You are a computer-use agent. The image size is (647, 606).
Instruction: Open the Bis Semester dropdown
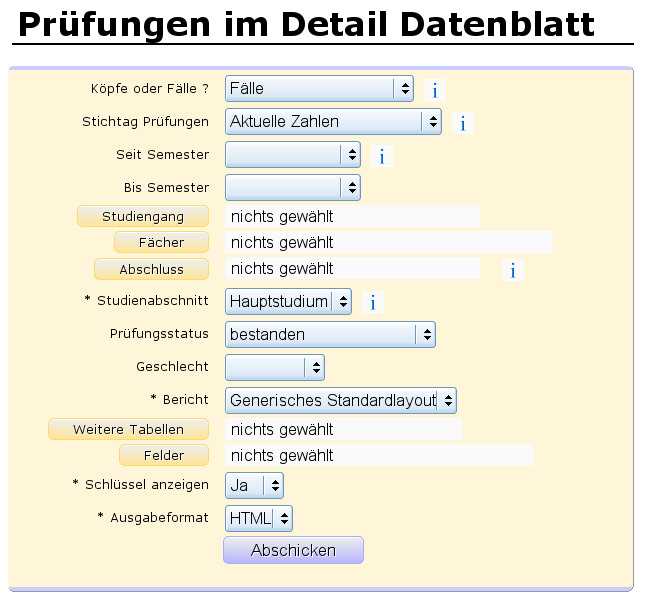tap(293, 187)
